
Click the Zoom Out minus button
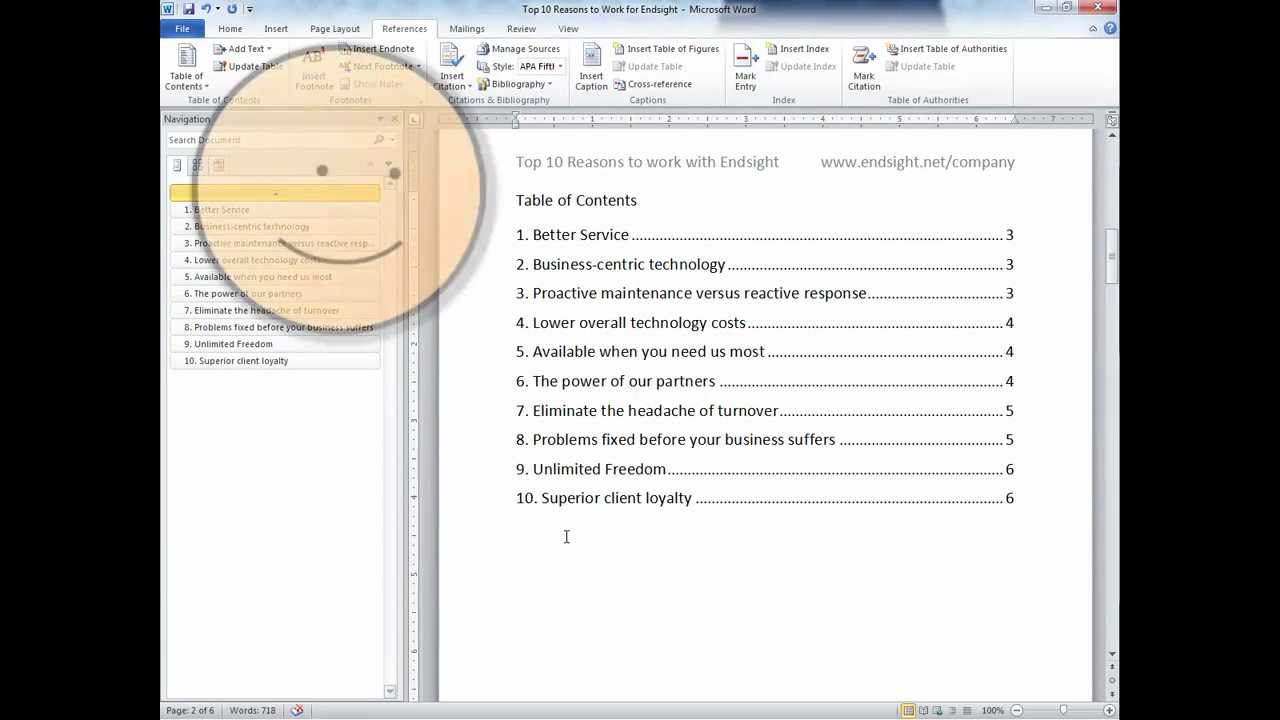1016,710
